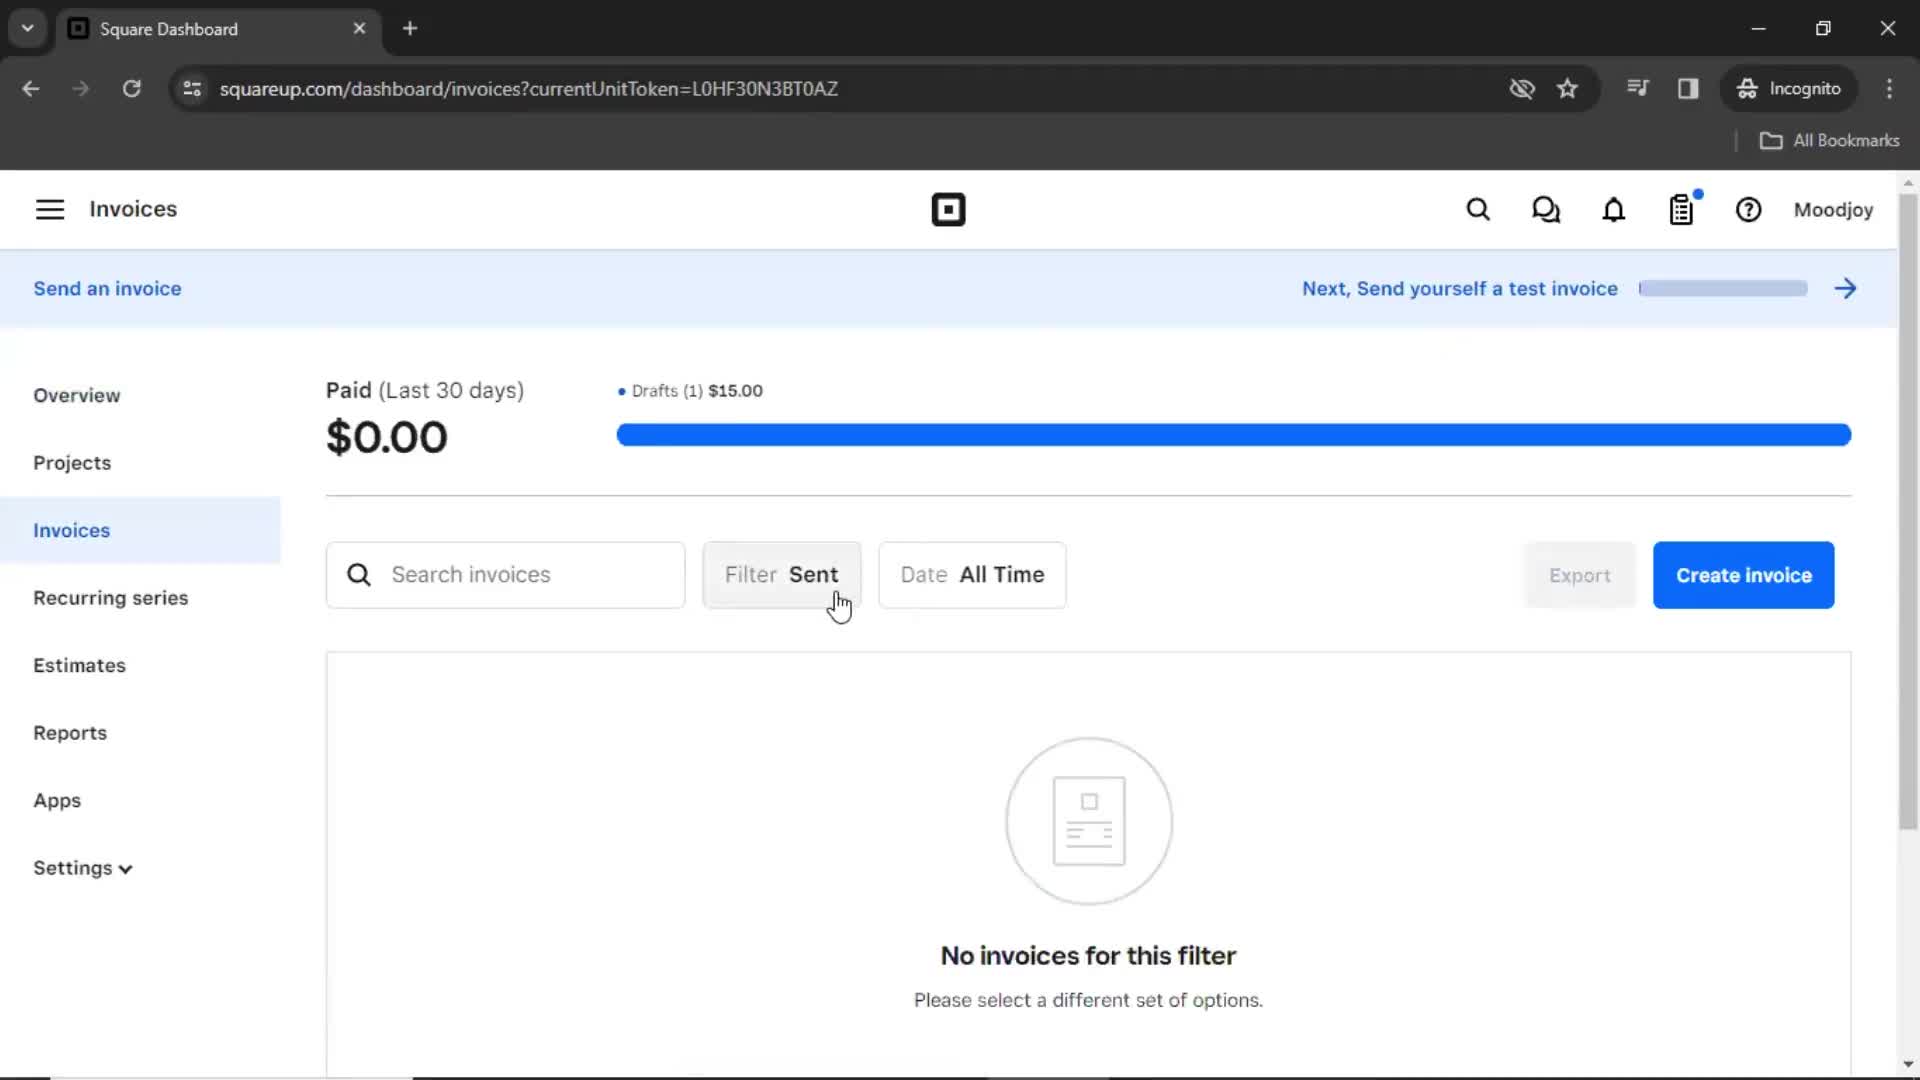Image resolution: width=1920 pixels, height=1080 pixels.
Task: Click the hamburger menu icon
Action: coord(49,208)
